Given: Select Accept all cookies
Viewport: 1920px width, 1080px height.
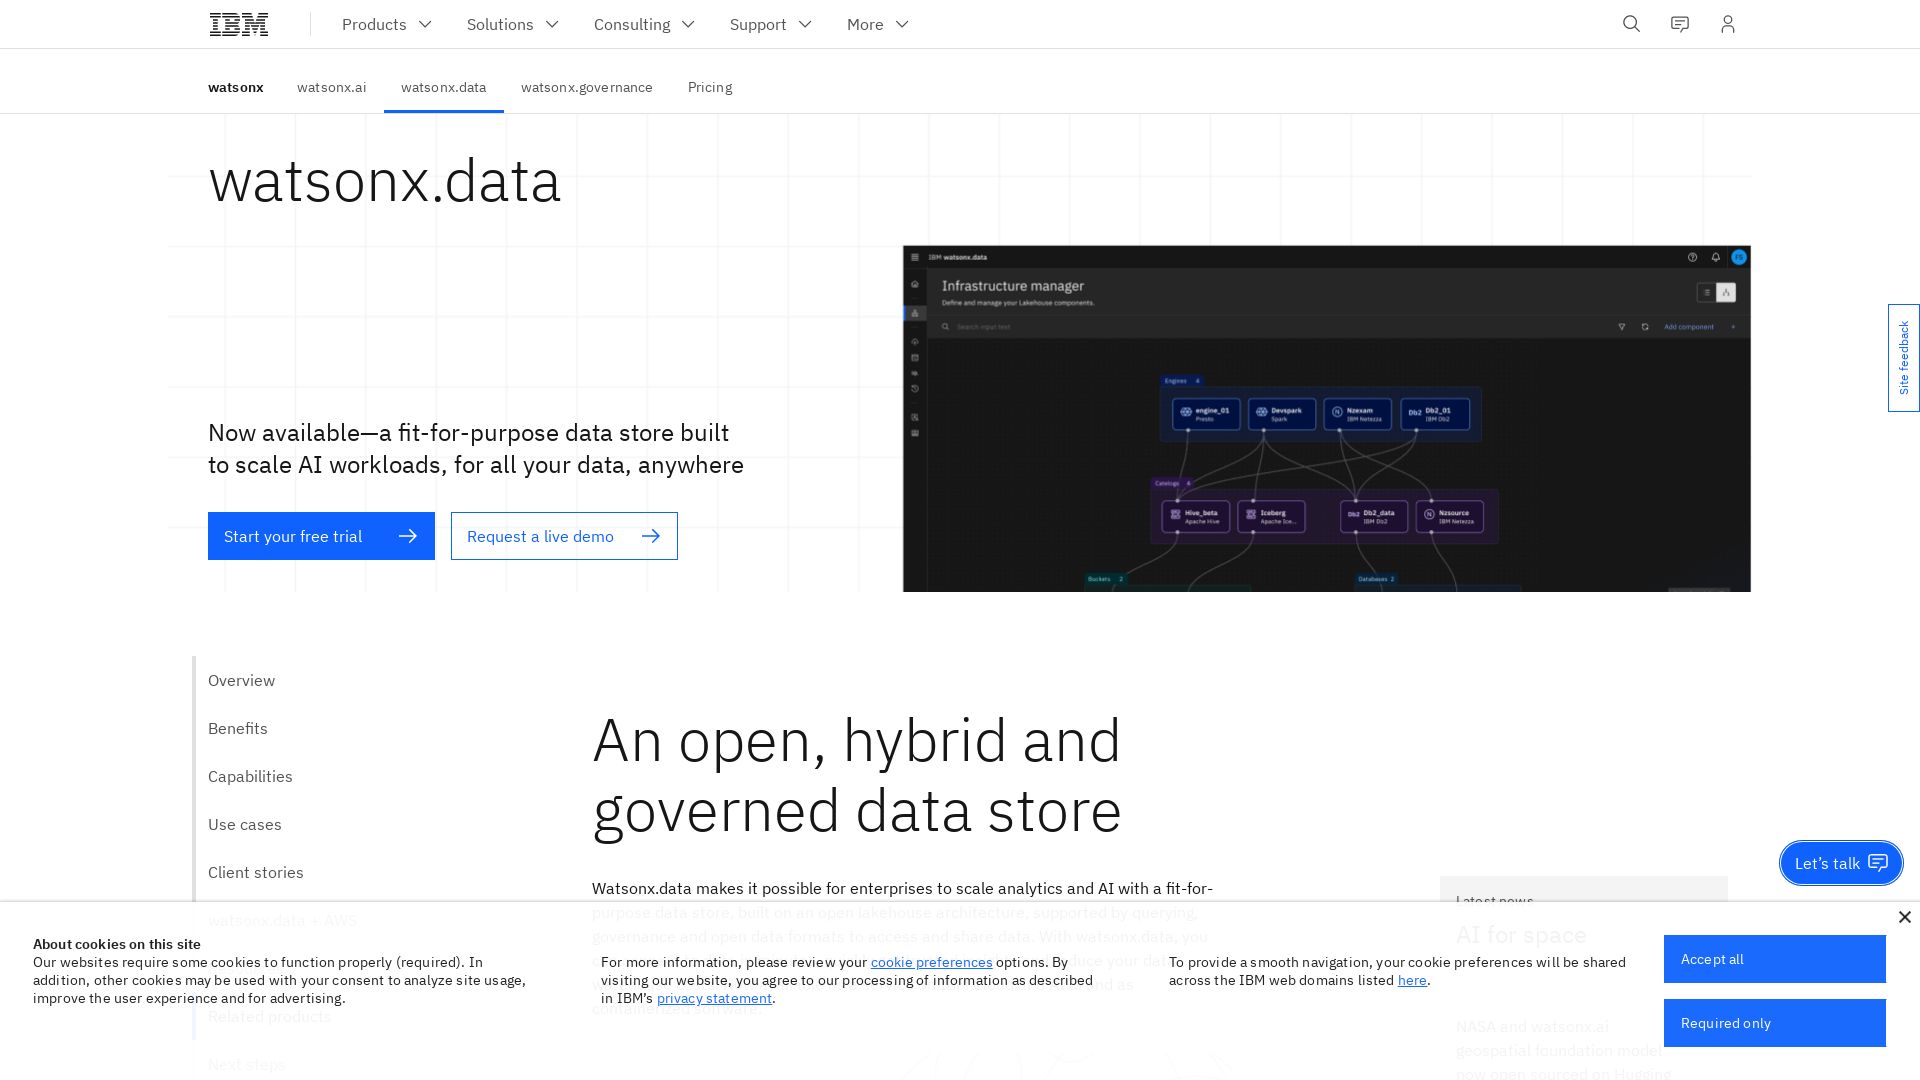Looking at the screenshot, I should point(1774,959).
